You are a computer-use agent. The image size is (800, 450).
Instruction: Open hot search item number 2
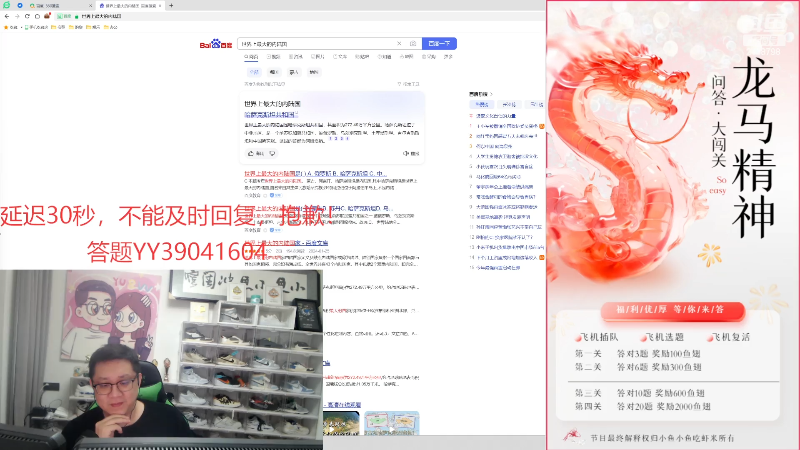click(x=507, y=136)
